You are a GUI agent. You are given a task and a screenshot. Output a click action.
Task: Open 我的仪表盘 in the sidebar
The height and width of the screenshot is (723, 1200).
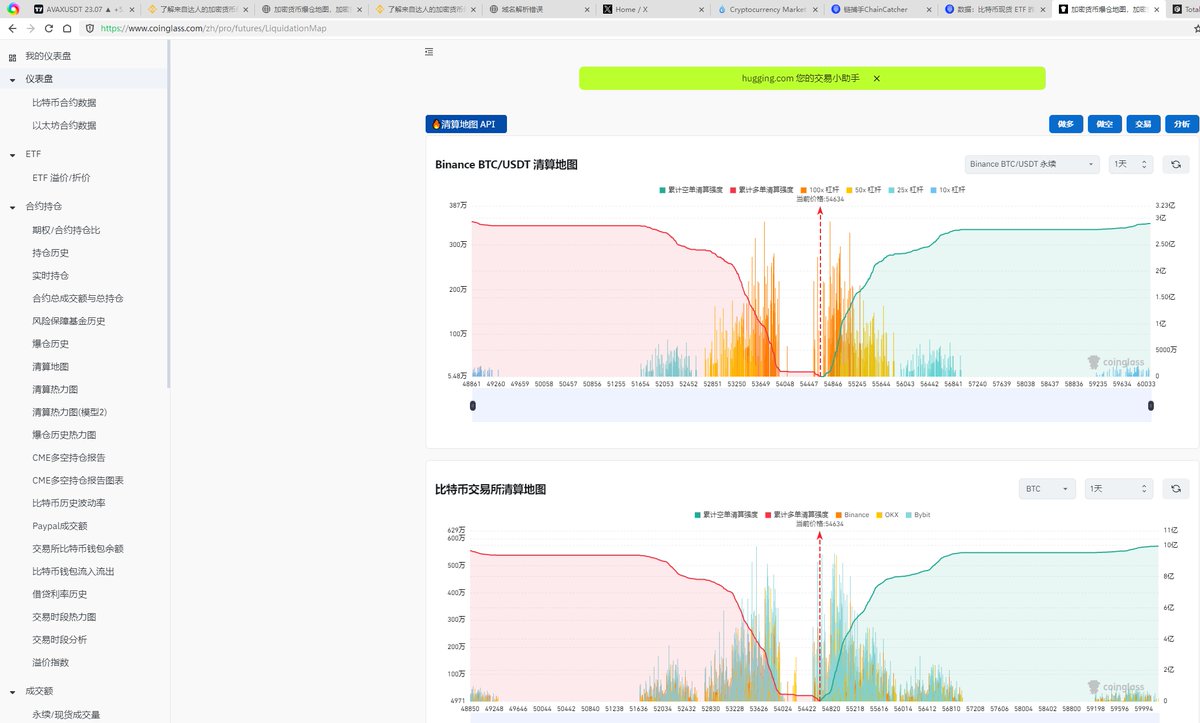48,57
